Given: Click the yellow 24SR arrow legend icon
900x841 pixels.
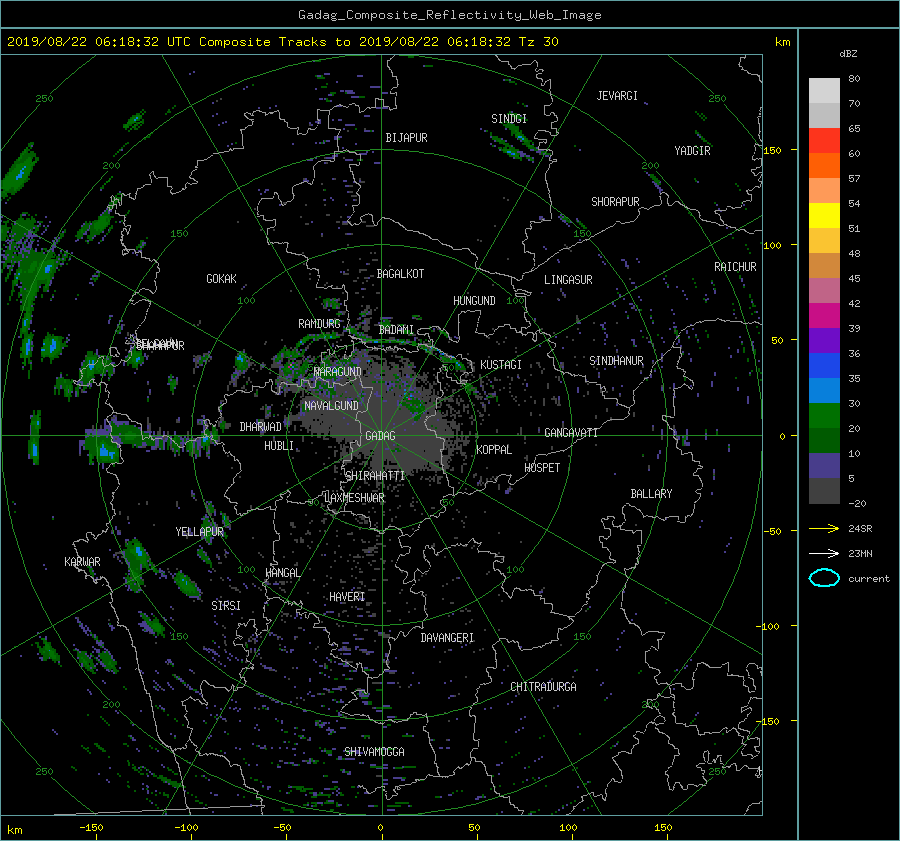Looking at the screenshot, I should click(x=824, y=528).
